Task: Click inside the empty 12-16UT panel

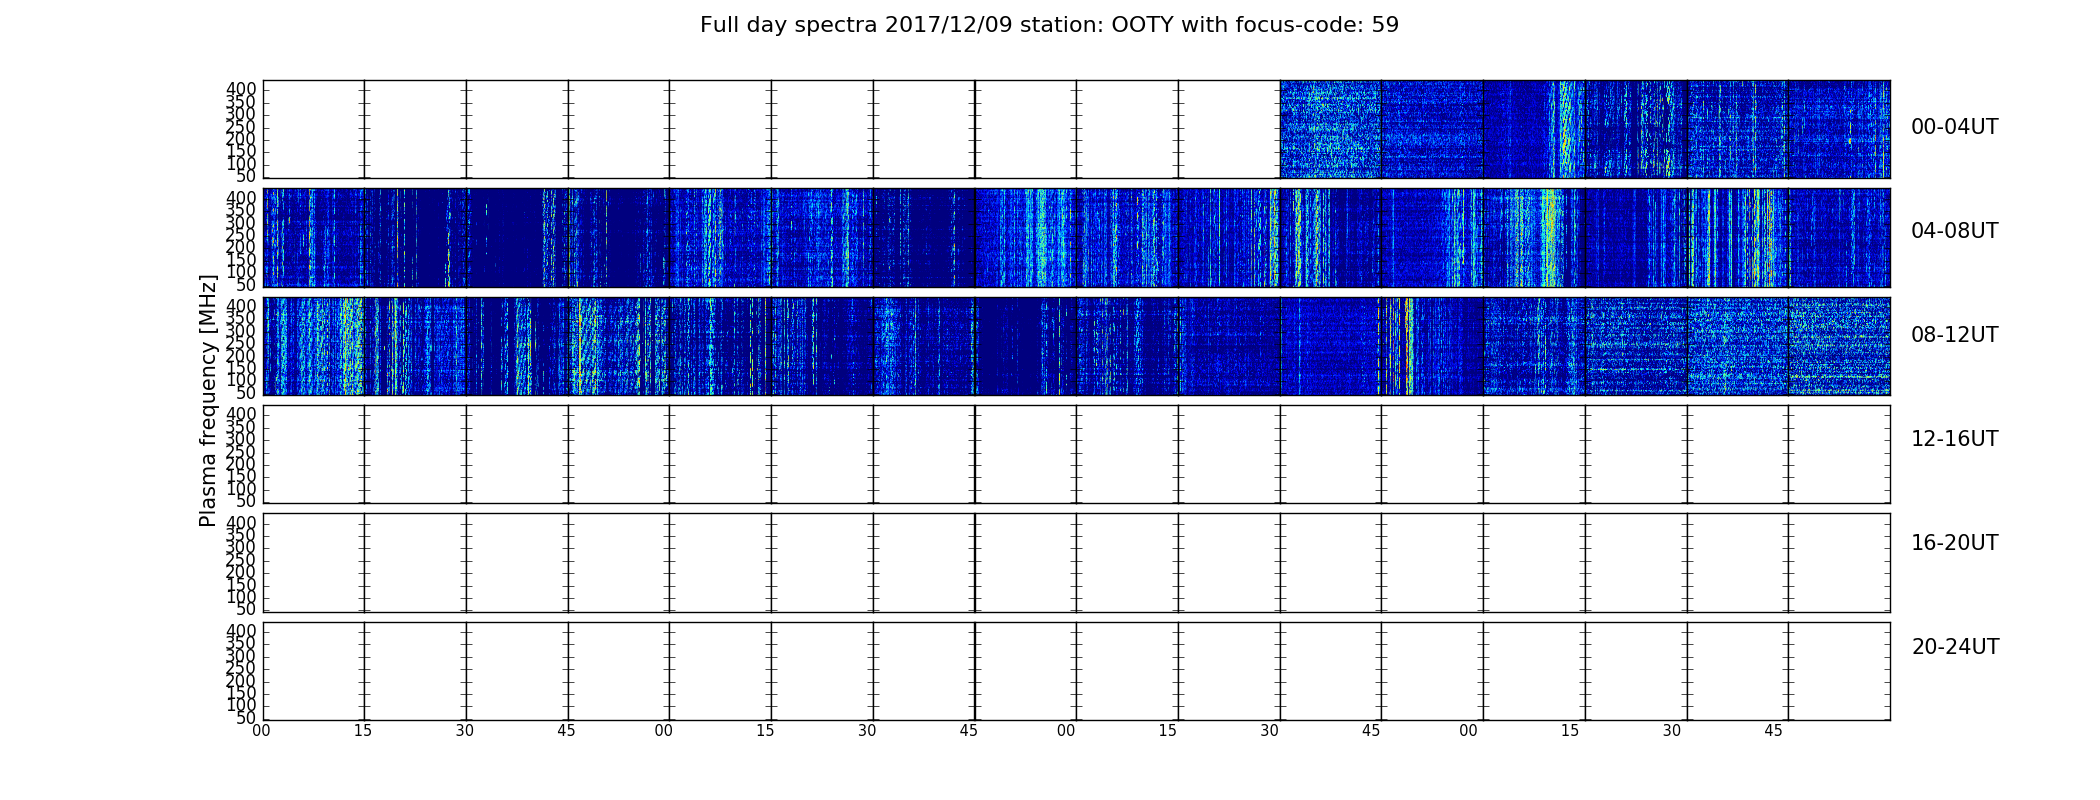Action: tap(1076, 454)
